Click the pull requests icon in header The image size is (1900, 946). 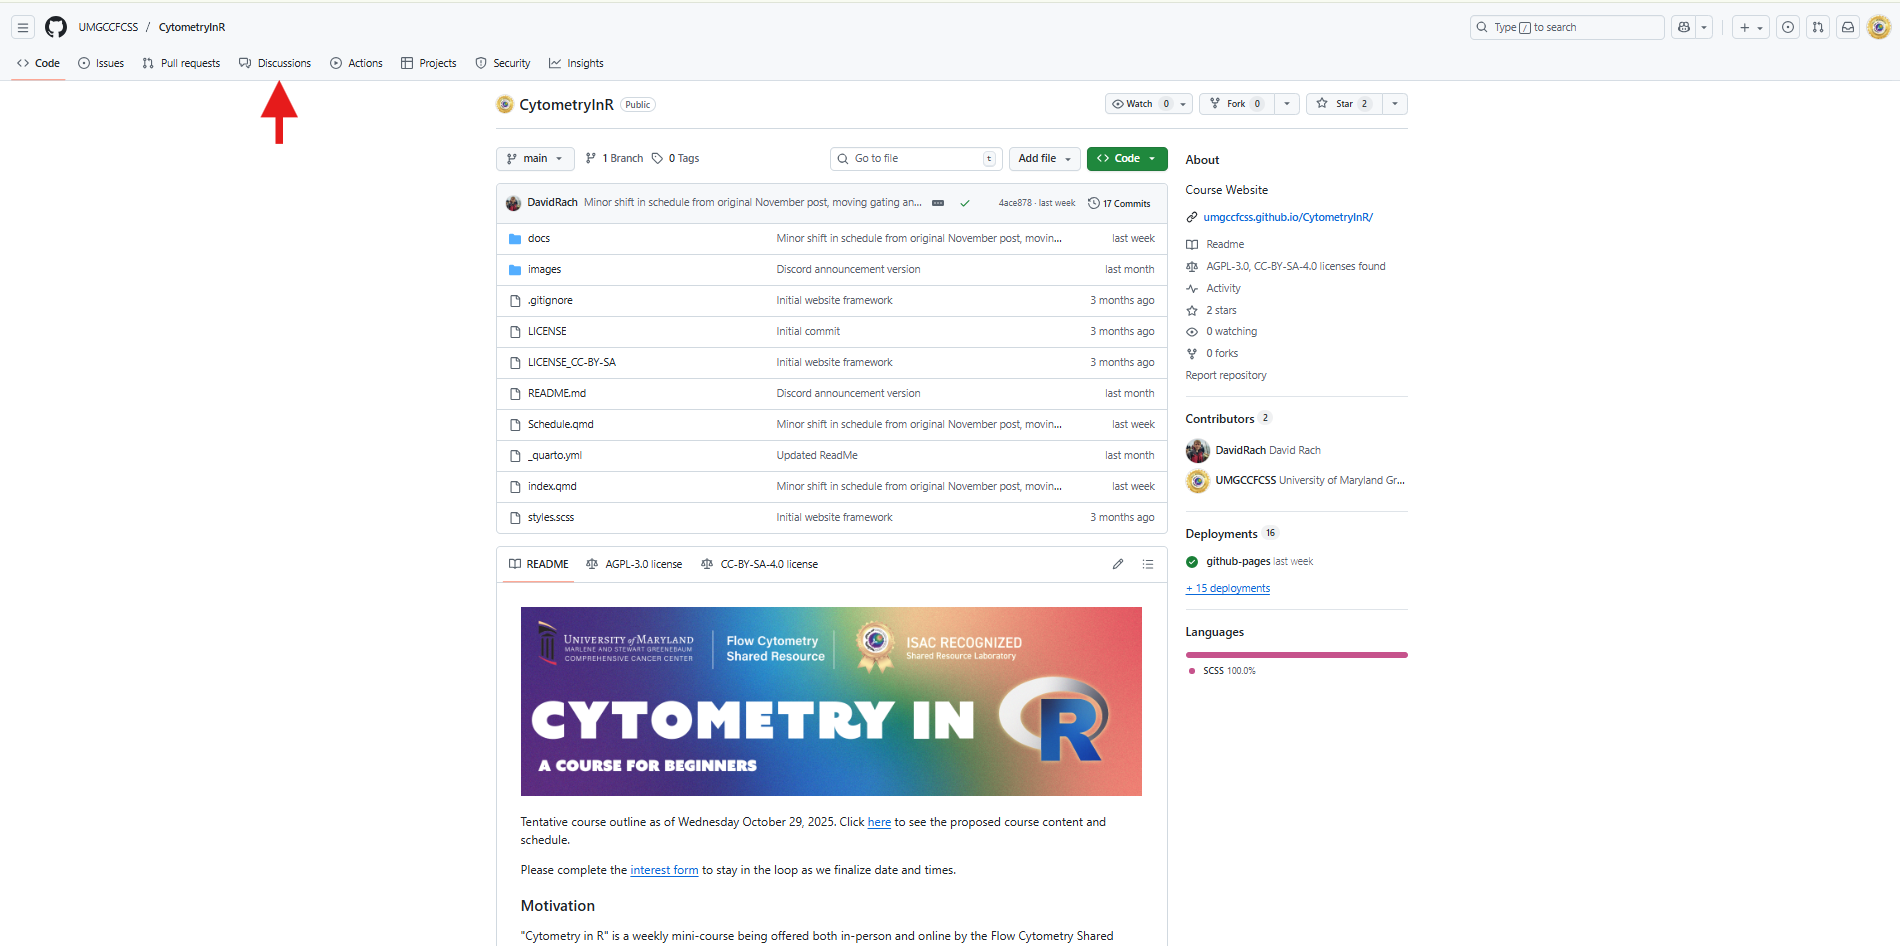[x=1818, y=27]
